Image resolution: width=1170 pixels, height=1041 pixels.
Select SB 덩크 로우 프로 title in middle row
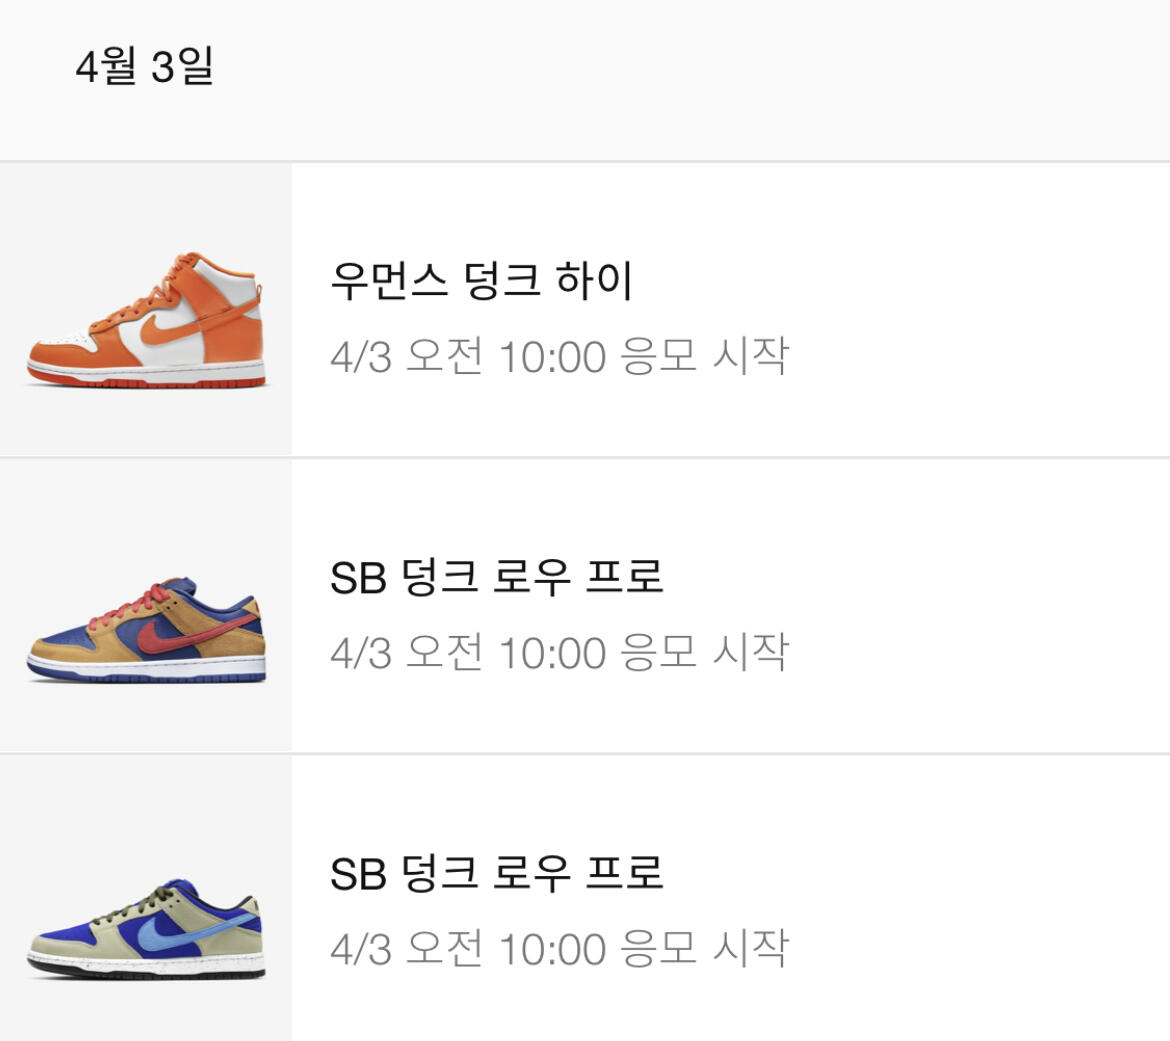(496, 577)
